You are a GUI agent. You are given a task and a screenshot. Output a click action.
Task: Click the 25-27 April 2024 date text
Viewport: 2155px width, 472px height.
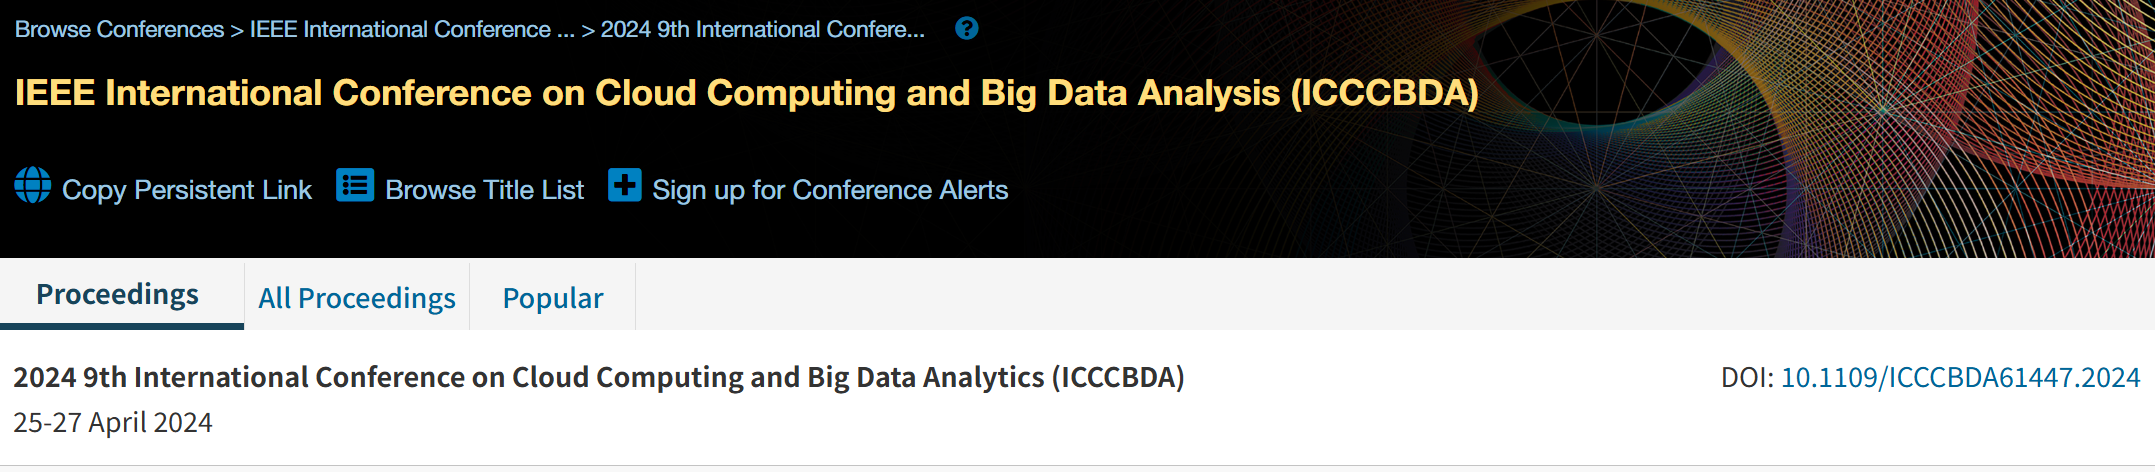click(x=113, y=422)
